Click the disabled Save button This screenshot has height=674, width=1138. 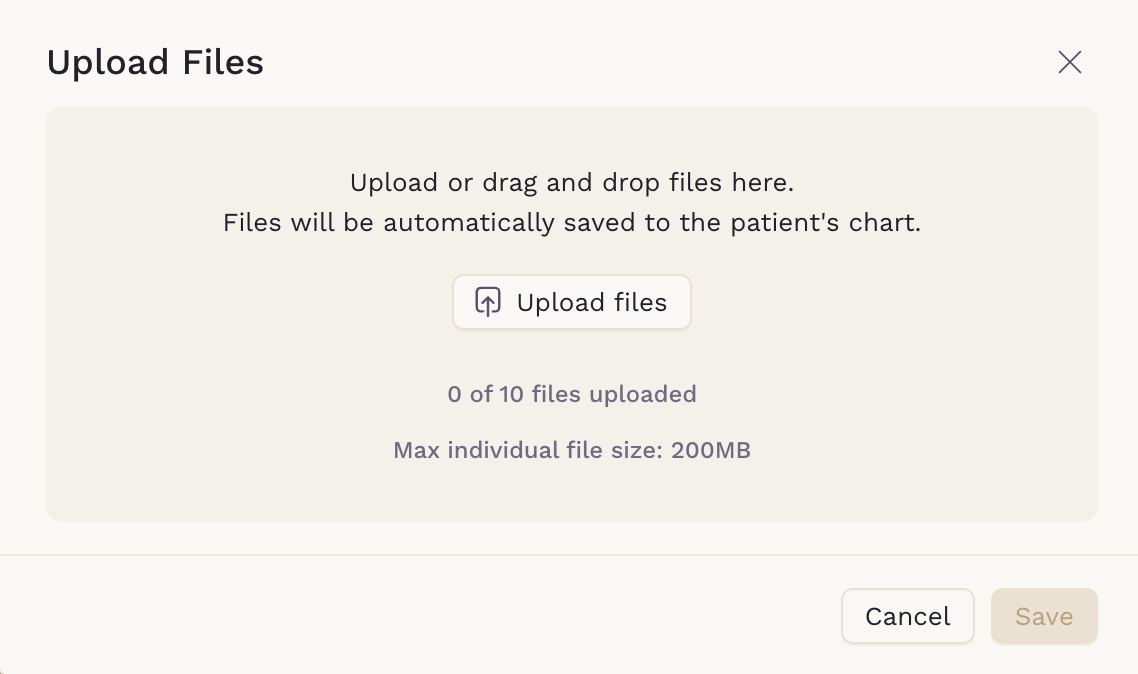[x=1044, y=616]
